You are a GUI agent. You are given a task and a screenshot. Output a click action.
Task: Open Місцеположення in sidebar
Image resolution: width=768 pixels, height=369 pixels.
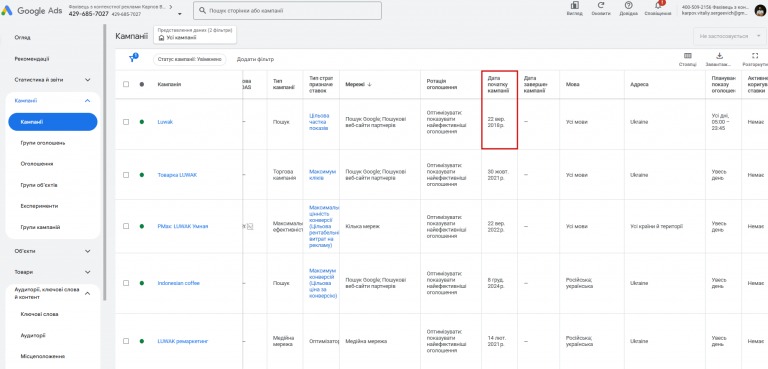43,356
